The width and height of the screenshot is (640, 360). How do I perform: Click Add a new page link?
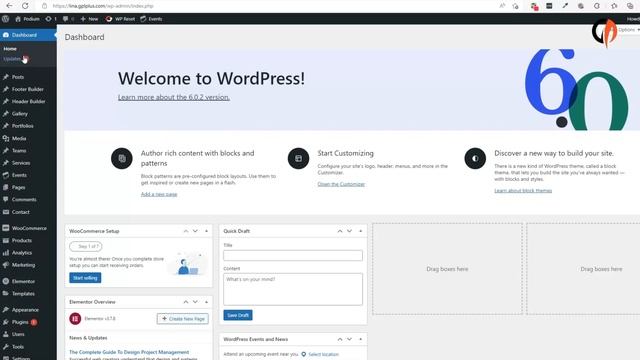click(x=159, y=194)
